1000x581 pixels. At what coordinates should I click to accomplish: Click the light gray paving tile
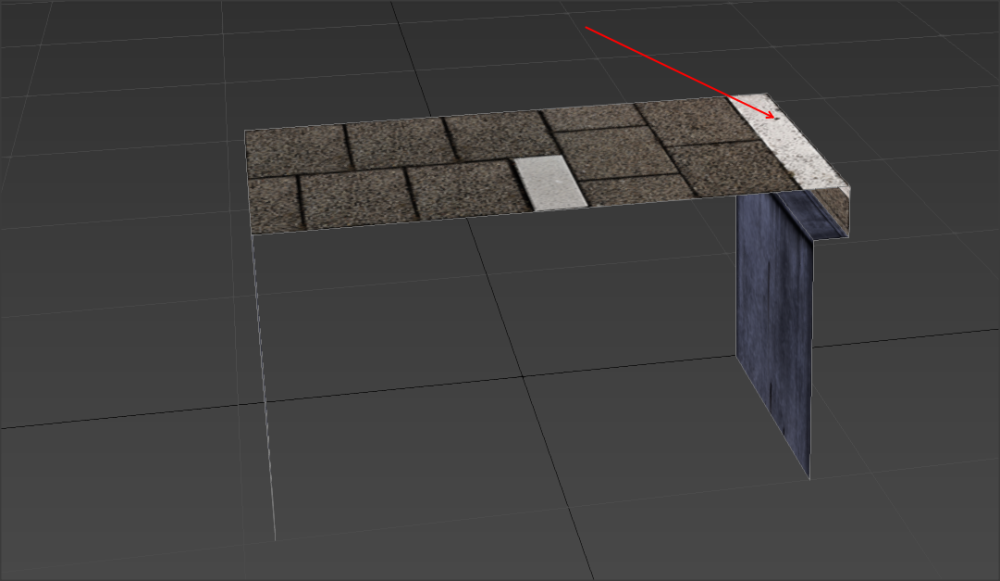coord(548,184)
